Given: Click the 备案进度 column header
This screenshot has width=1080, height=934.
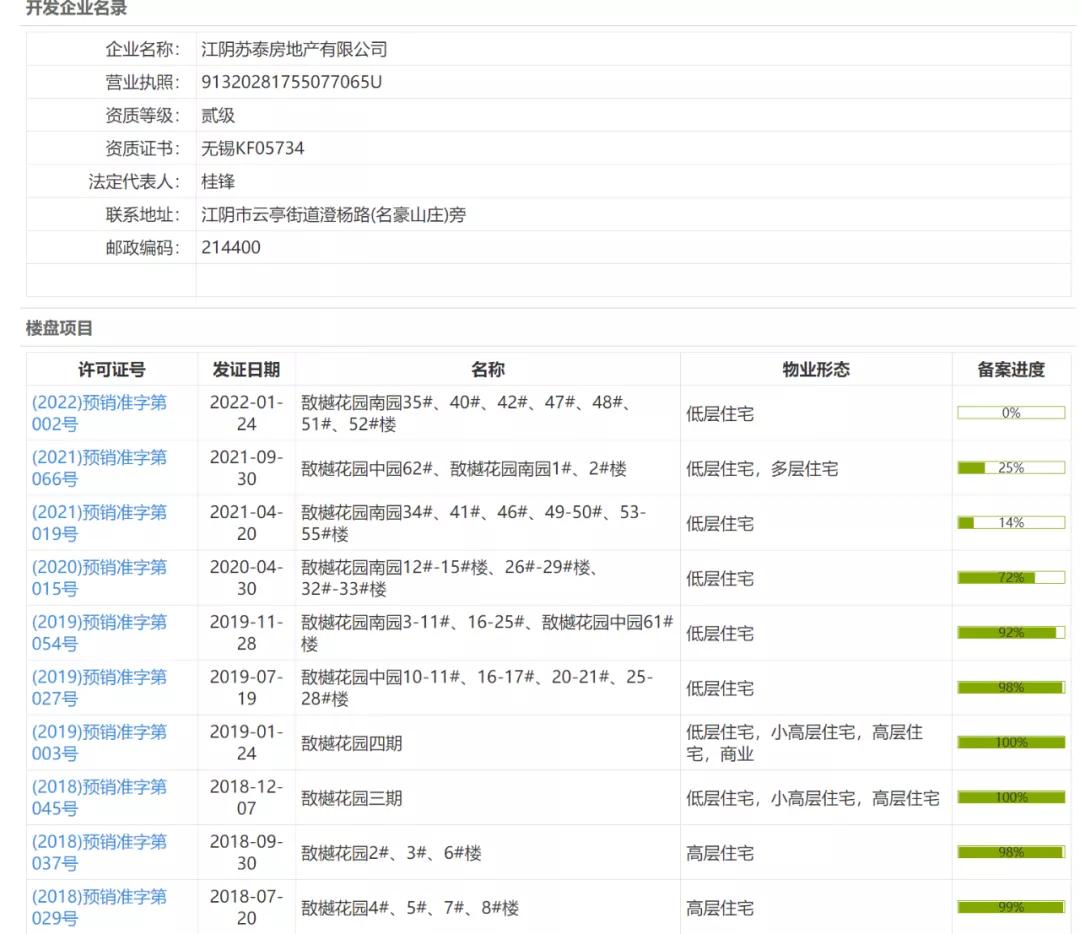Looking at the screenshot, I should 1011,369.
